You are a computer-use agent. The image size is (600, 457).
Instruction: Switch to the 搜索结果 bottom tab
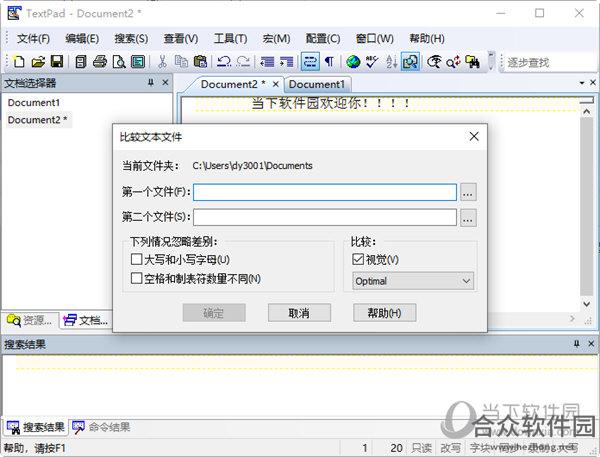tap(36, 427)
